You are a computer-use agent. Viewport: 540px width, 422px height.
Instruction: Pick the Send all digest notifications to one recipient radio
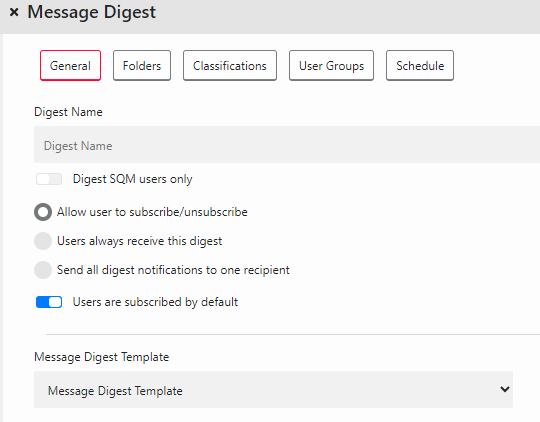(x=43, y=270)
